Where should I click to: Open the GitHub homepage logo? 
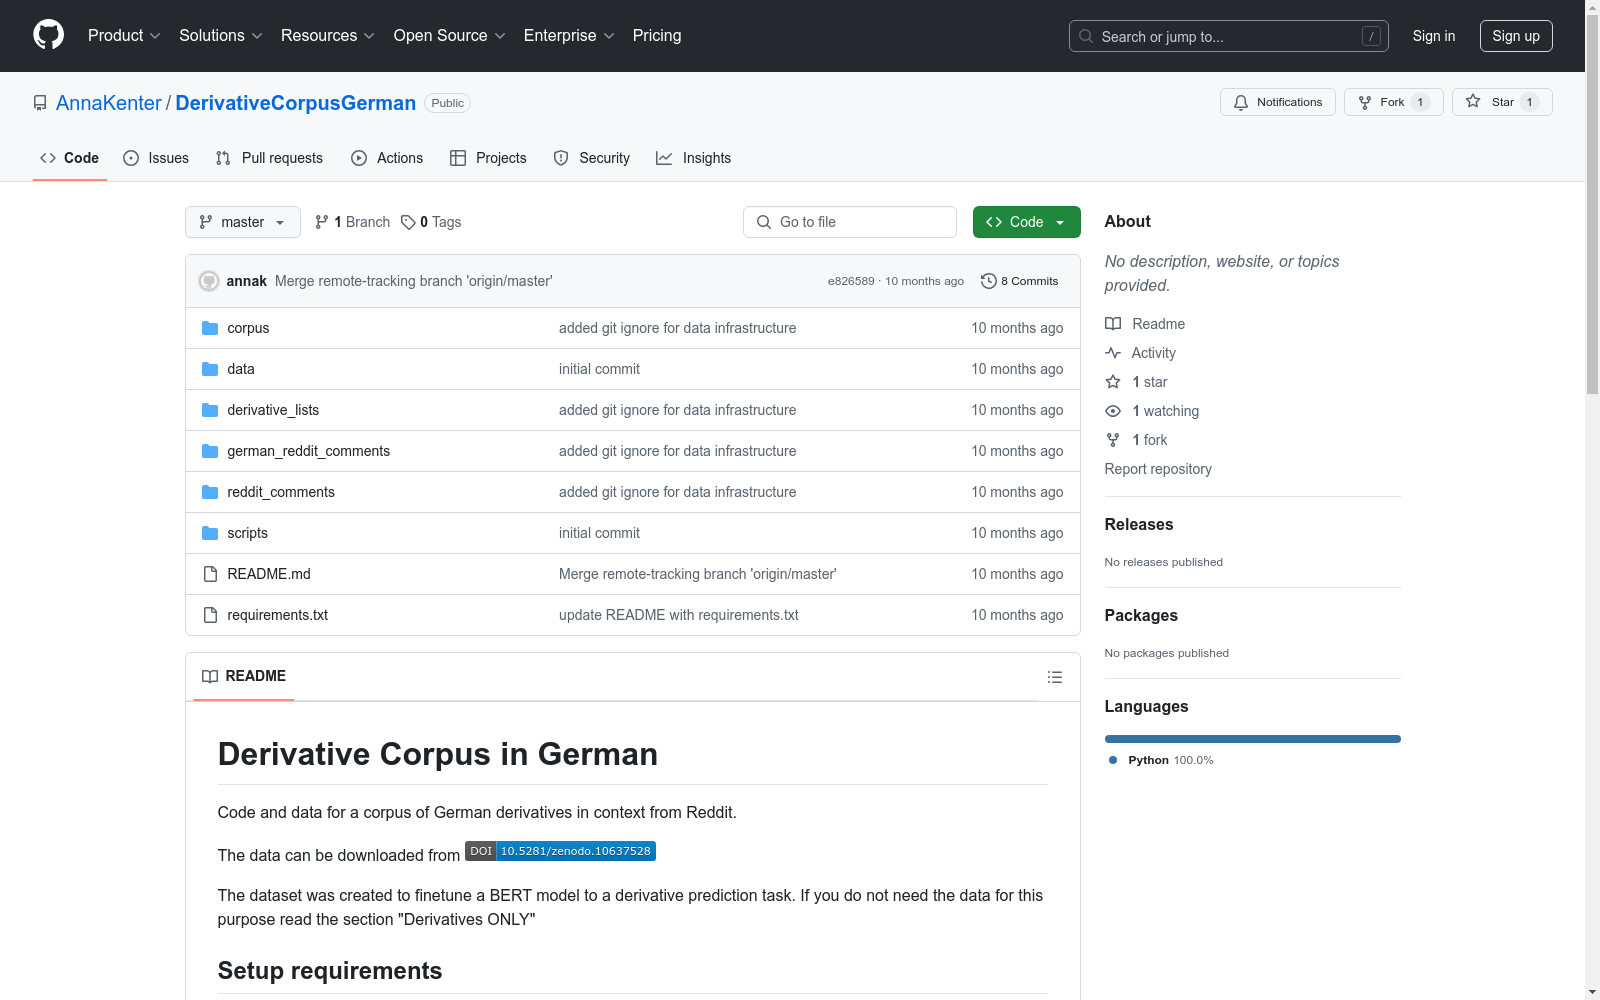coord(48,35)
